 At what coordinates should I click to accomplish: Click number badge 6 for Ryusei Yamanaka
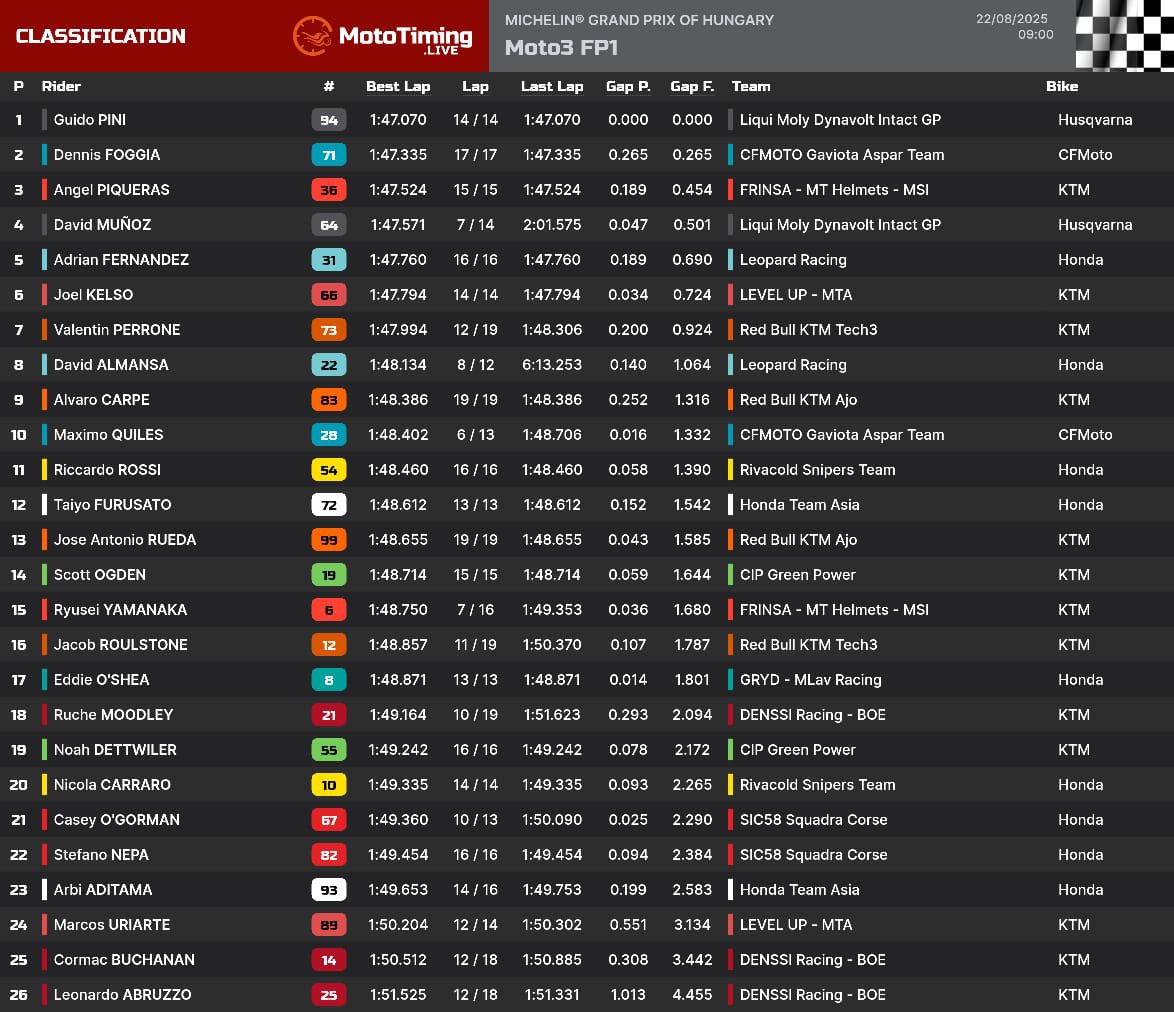[x=329, y=610]
